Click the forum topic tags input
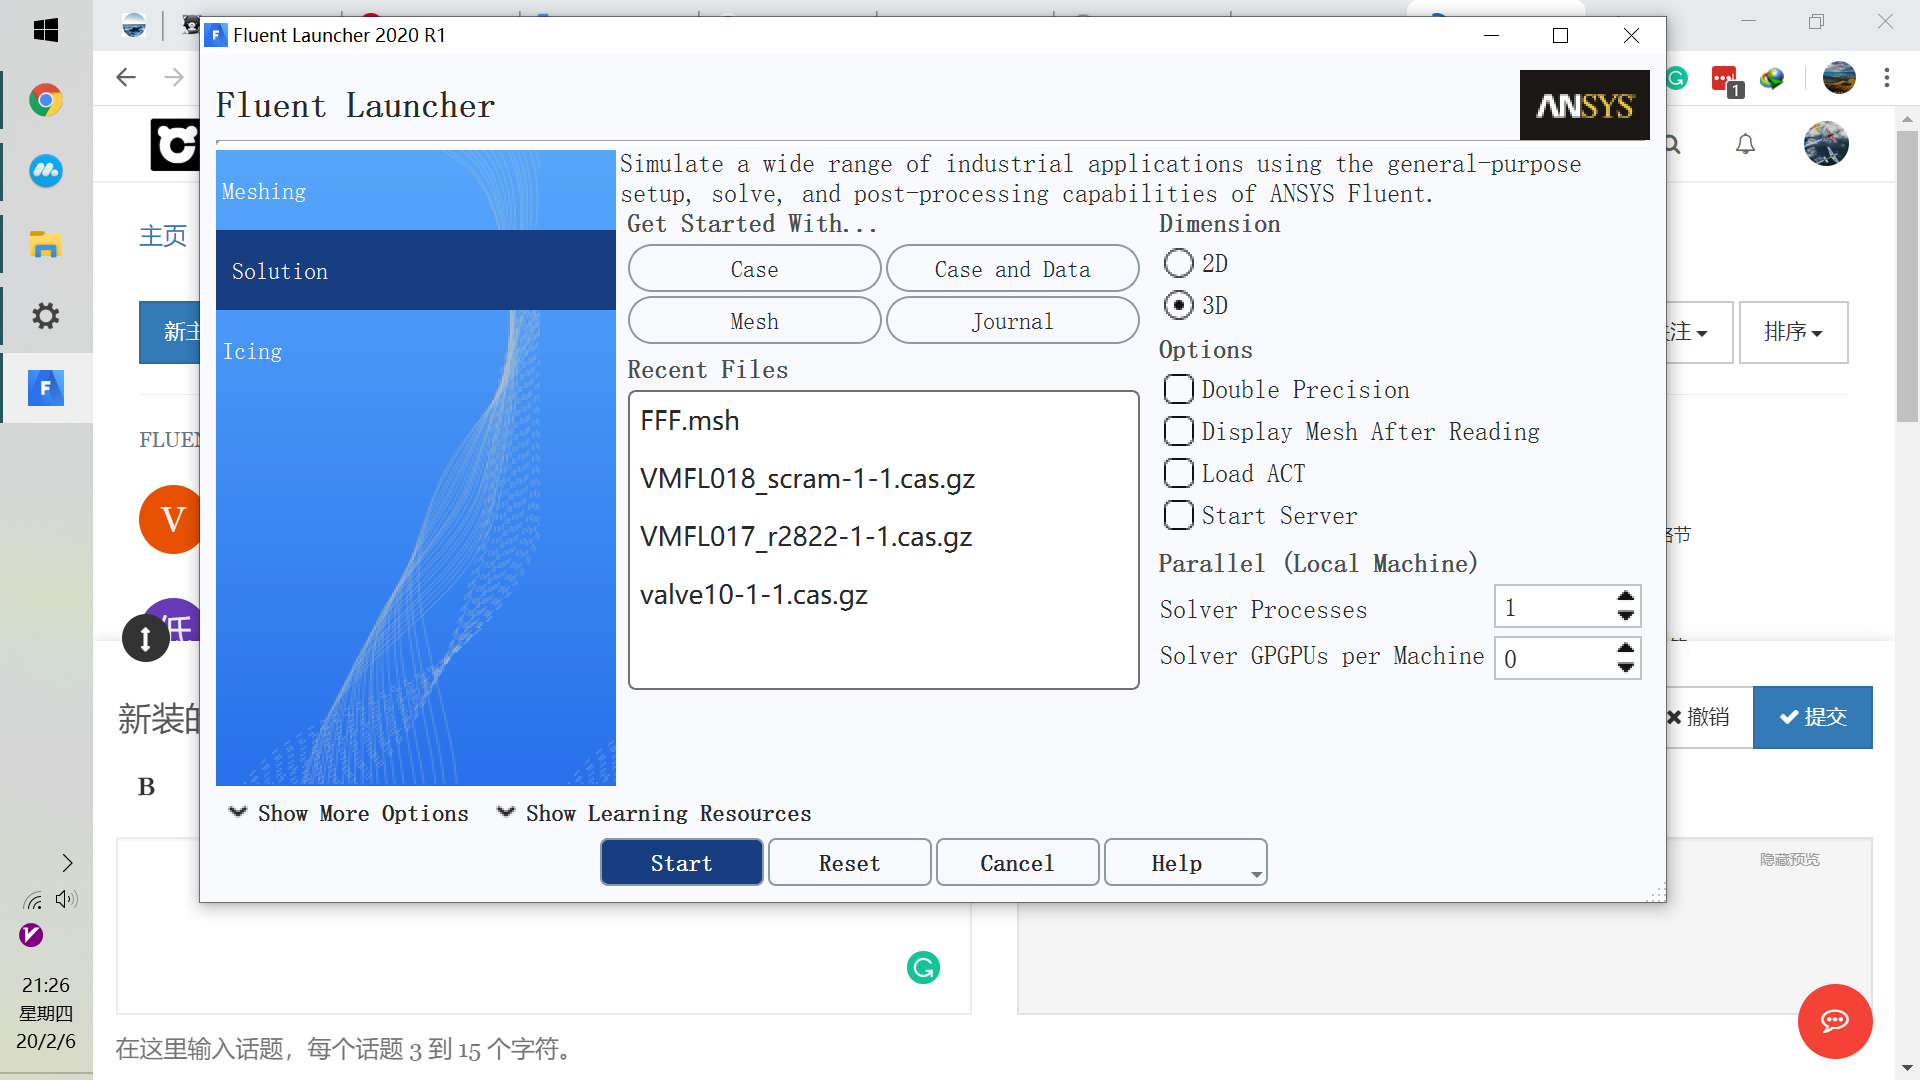Screen dimensions: 1920x1080 344,1049
